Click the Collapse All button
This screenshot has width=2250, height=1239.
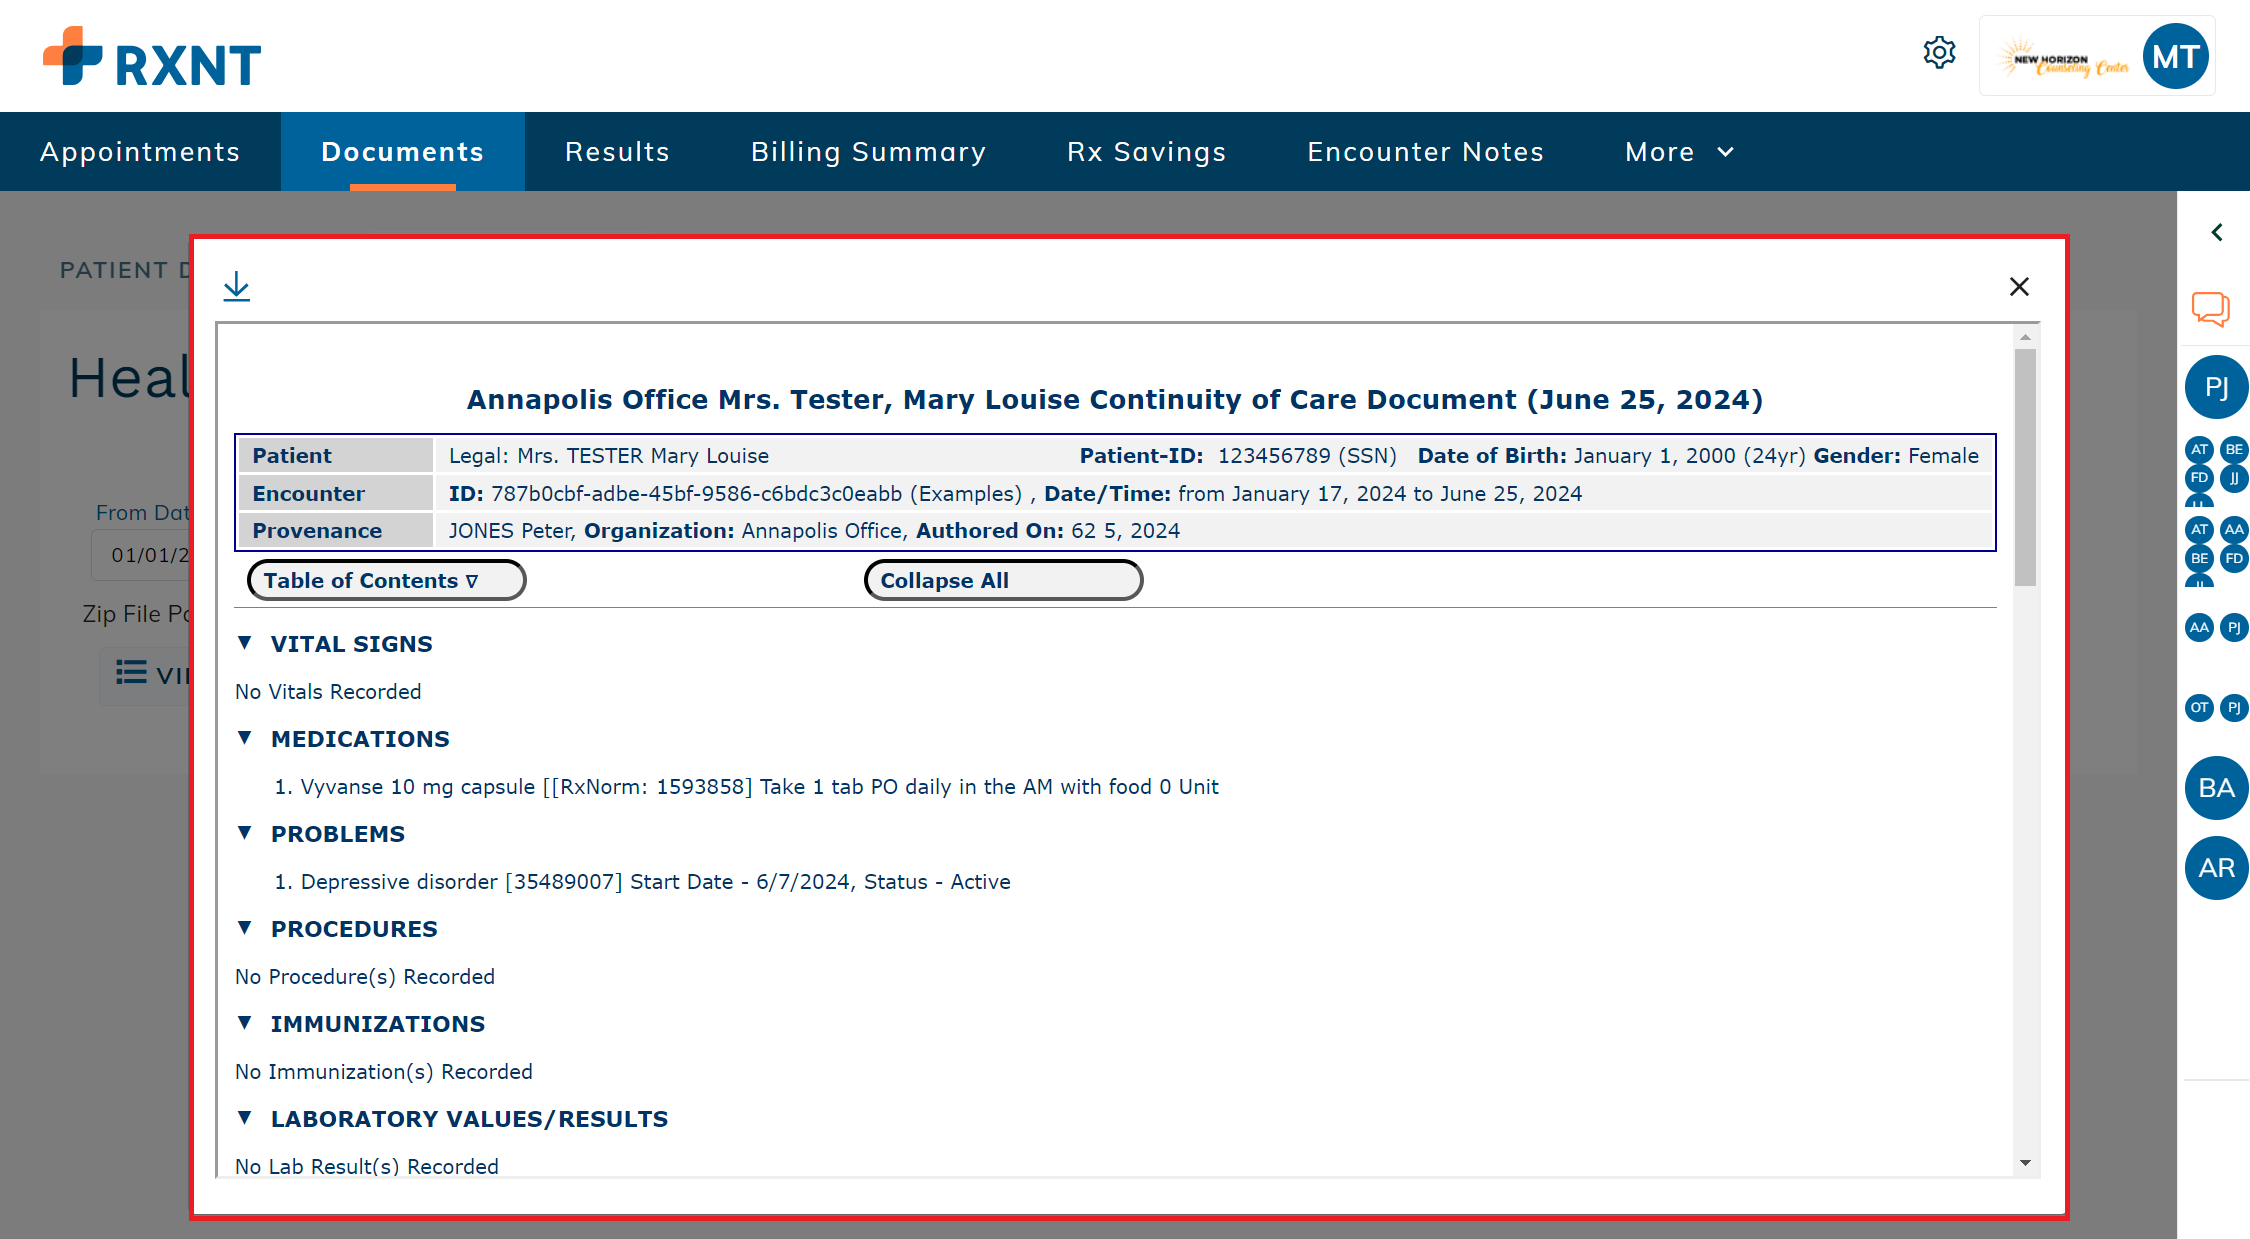[1002, 580]
